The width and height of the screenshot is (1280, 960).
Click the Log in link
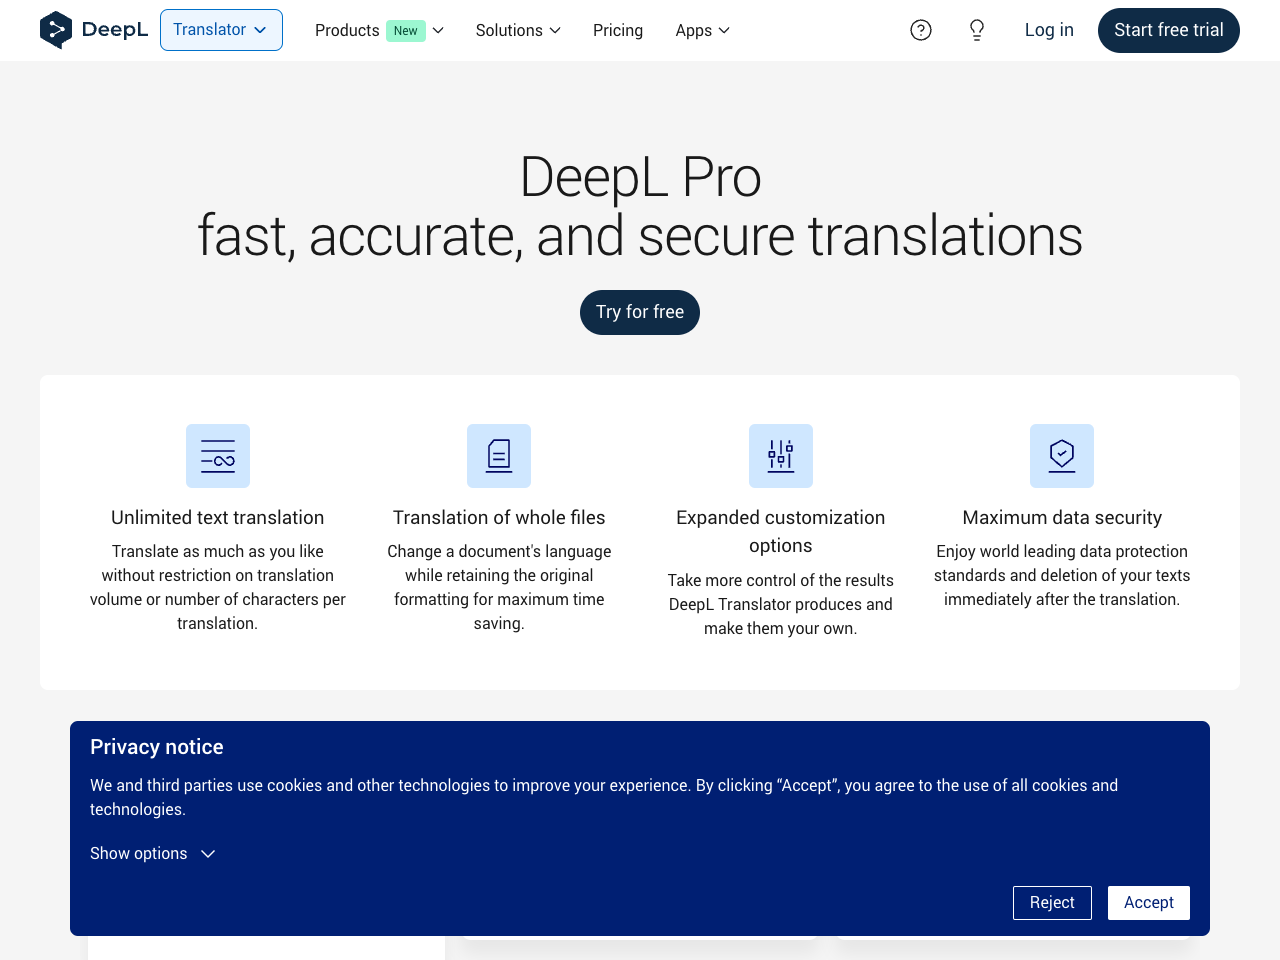(x=1049, y=30)
